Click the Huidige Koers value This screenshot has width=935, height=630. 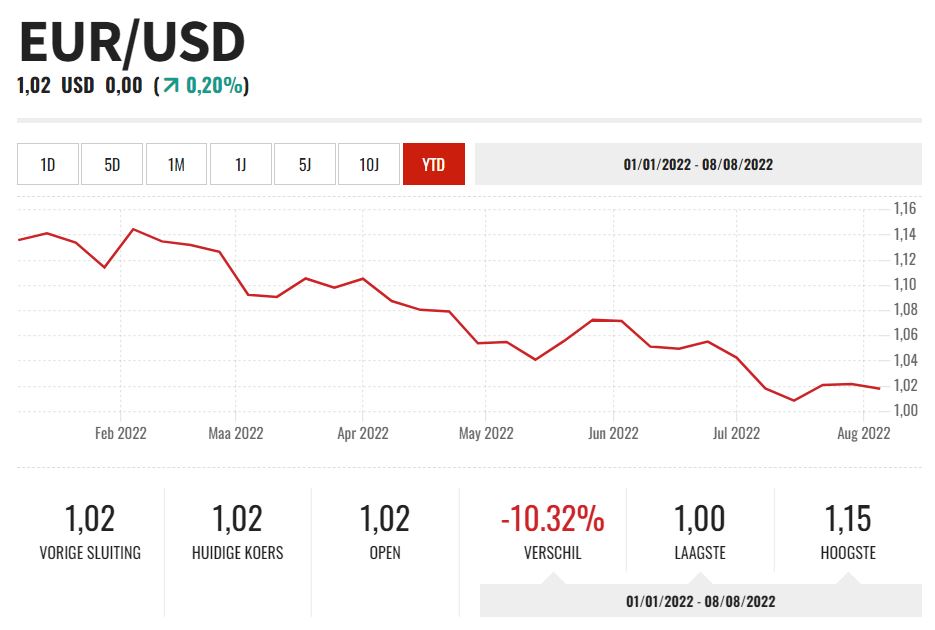click(237, 519)
